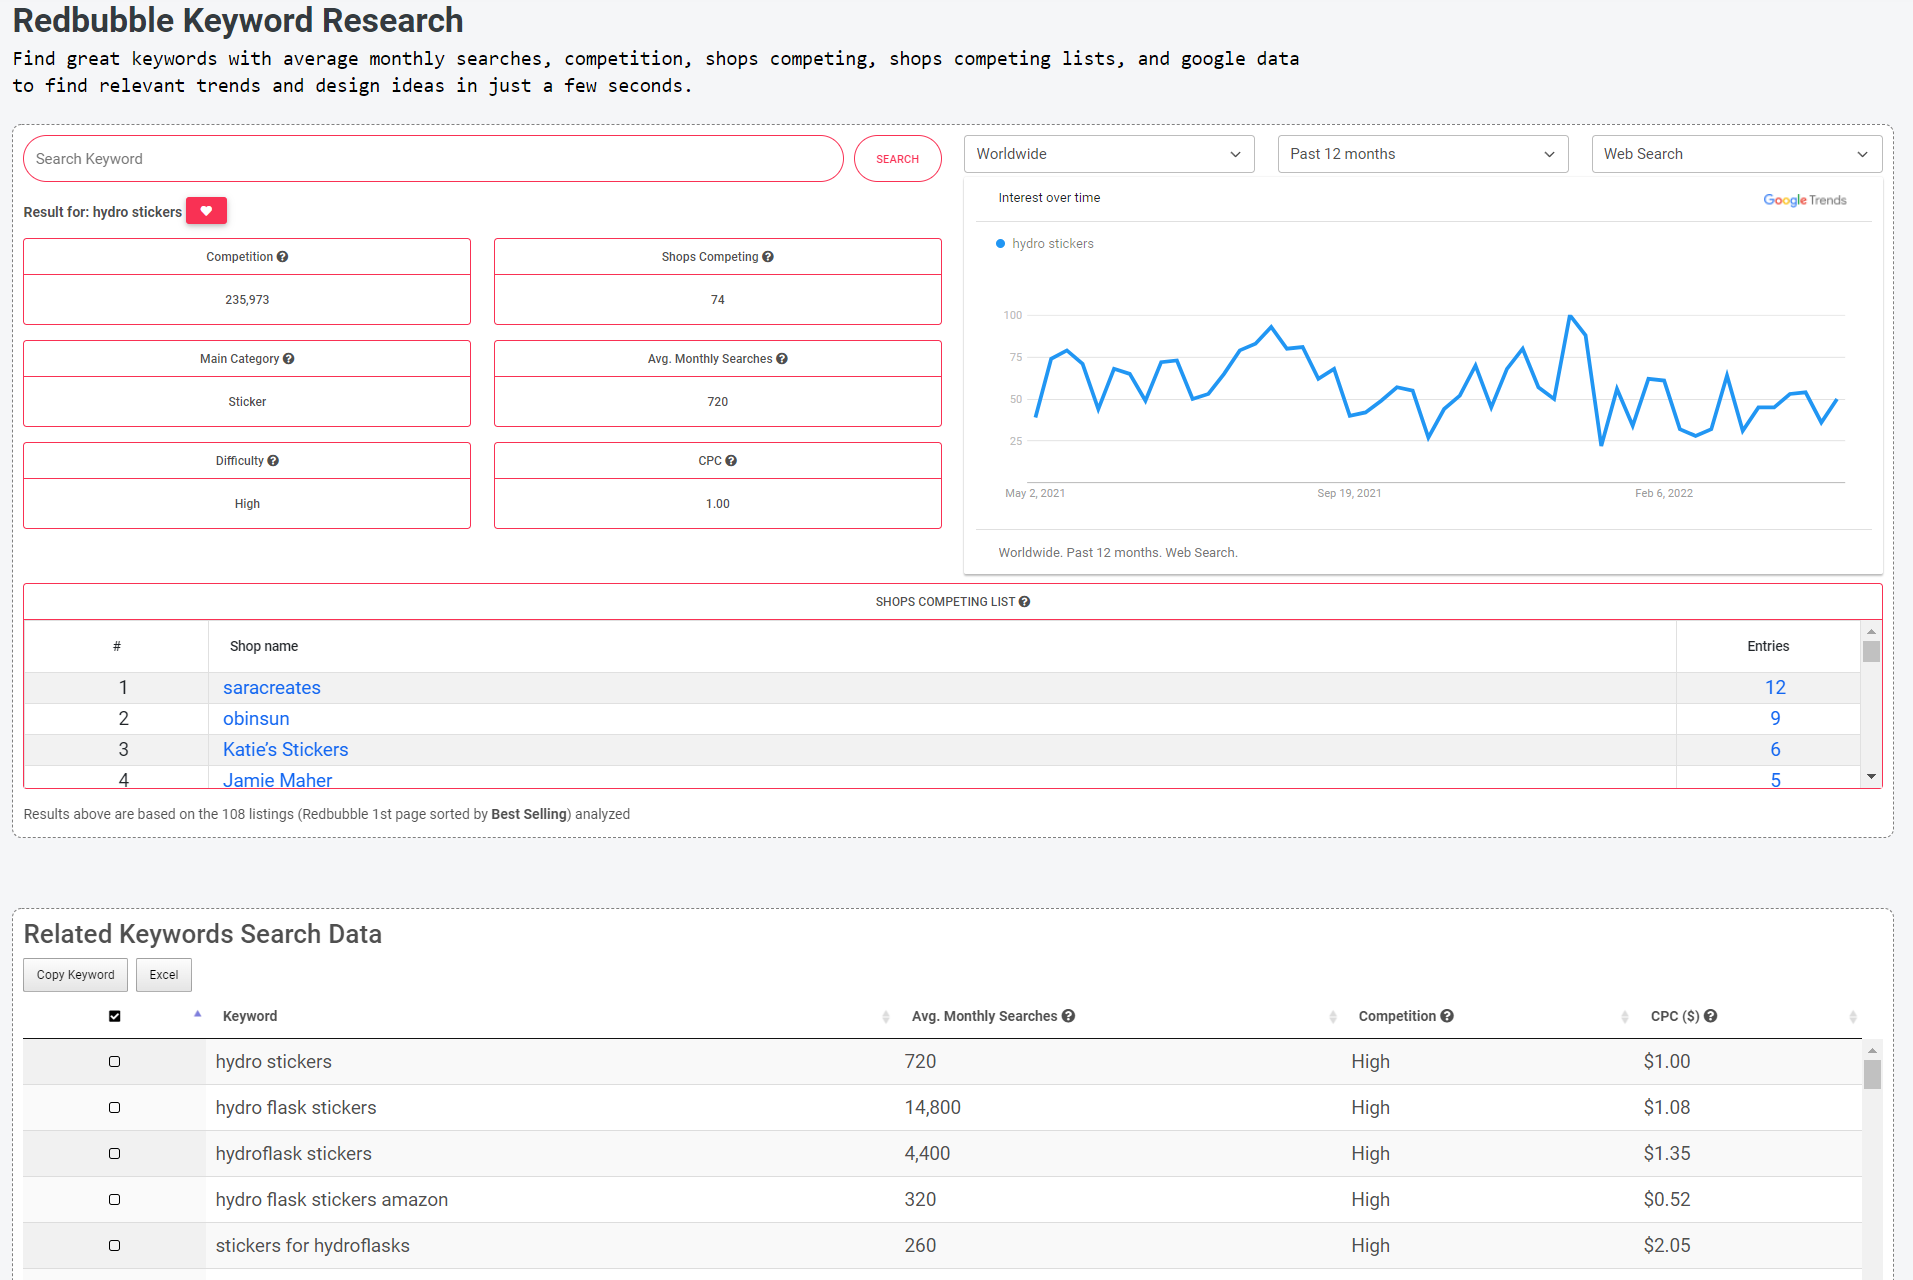Image resolution: width=1913 pixels, height=1280 pixels.
Task: Sort by Competition column arrows
Action: (x=1624, y=1017)
